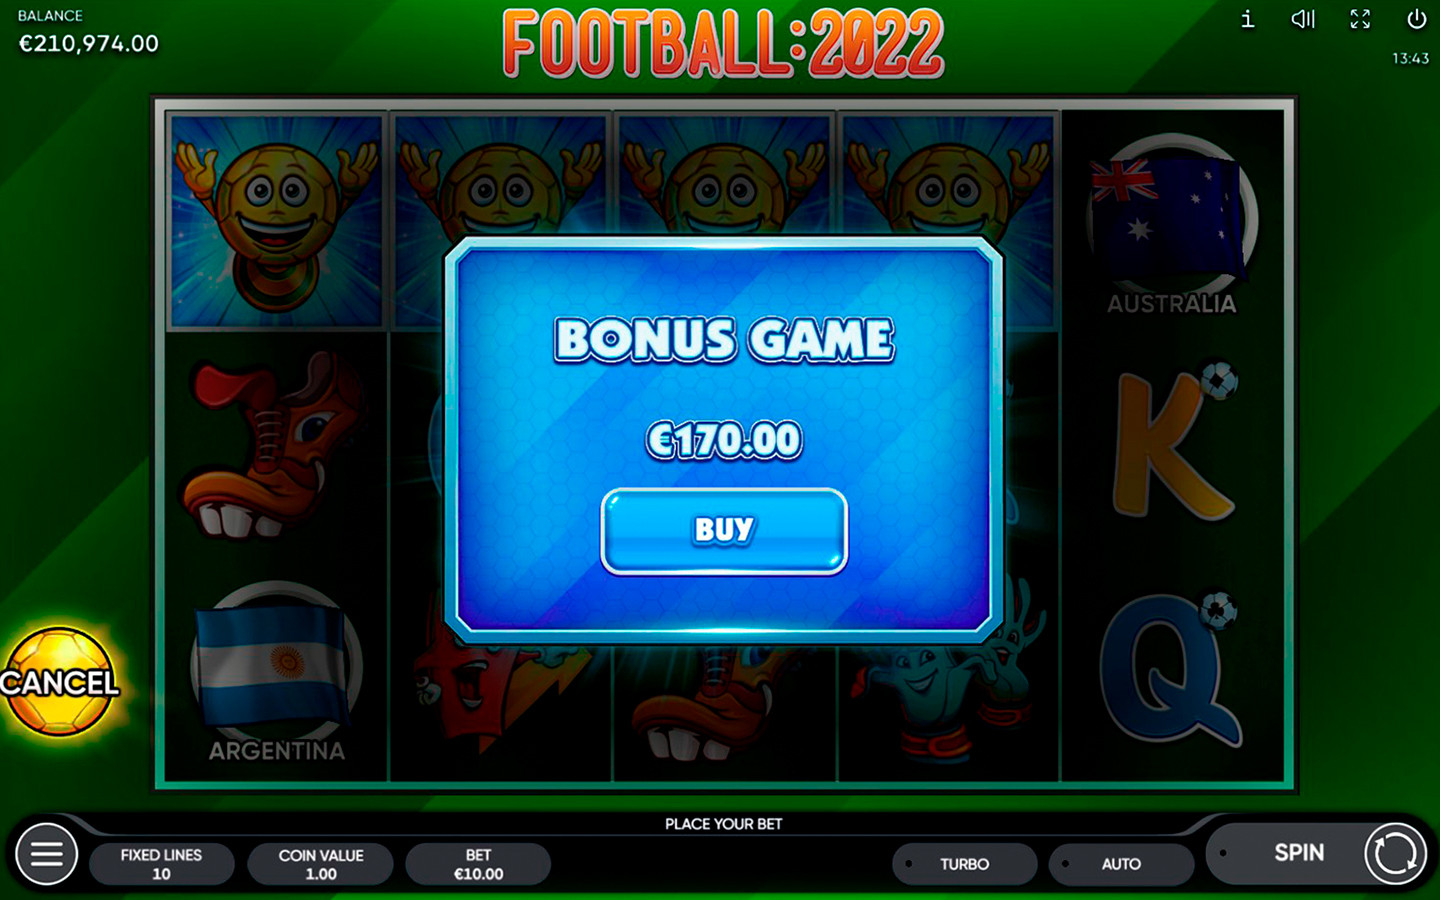Click the orange K symbol

click(1176, 443)
